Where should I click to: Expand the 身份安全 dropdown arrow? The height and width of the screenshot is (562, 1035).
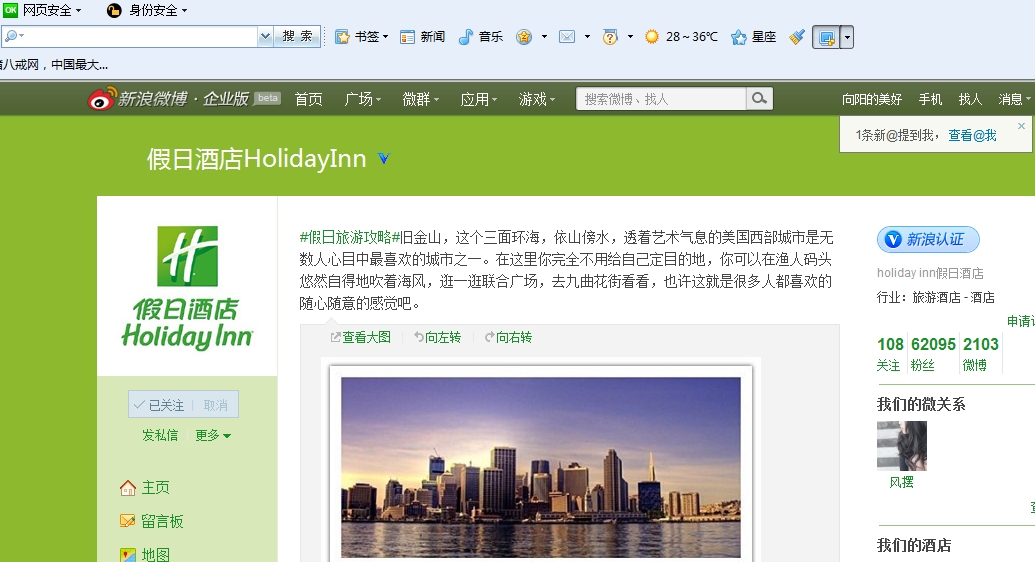[x=184, y=11]
